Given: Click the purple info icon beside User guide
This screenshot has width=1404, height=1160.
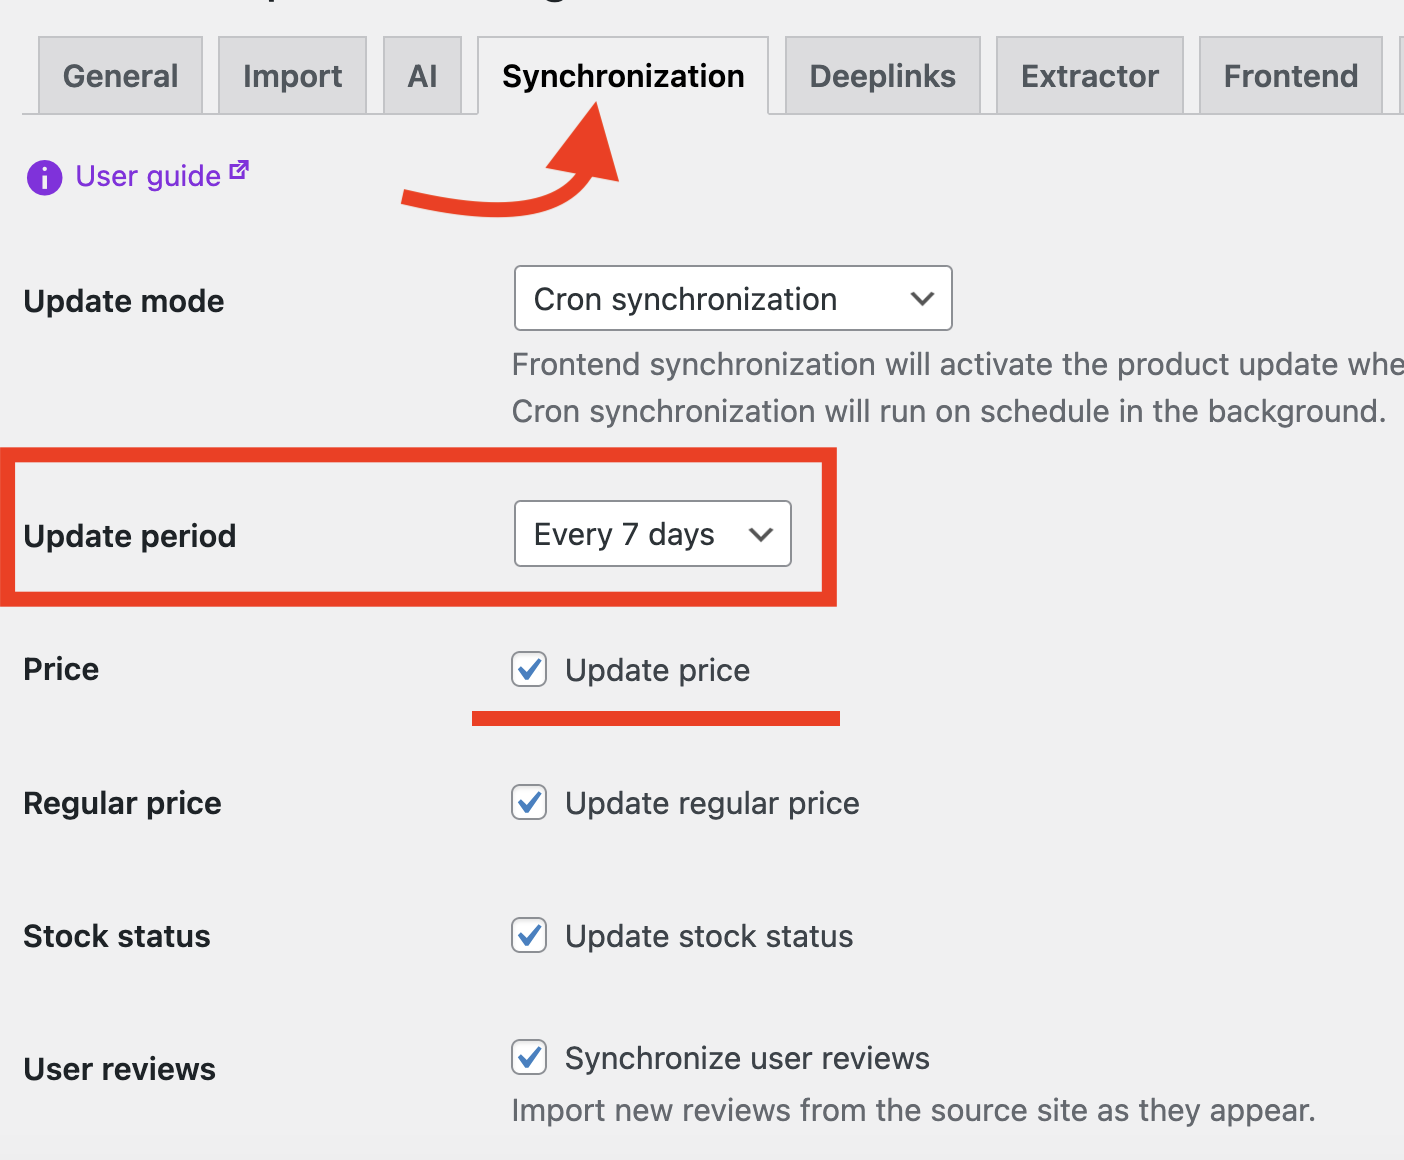Looking at the screenshot, I should click(x=44, y=177).
